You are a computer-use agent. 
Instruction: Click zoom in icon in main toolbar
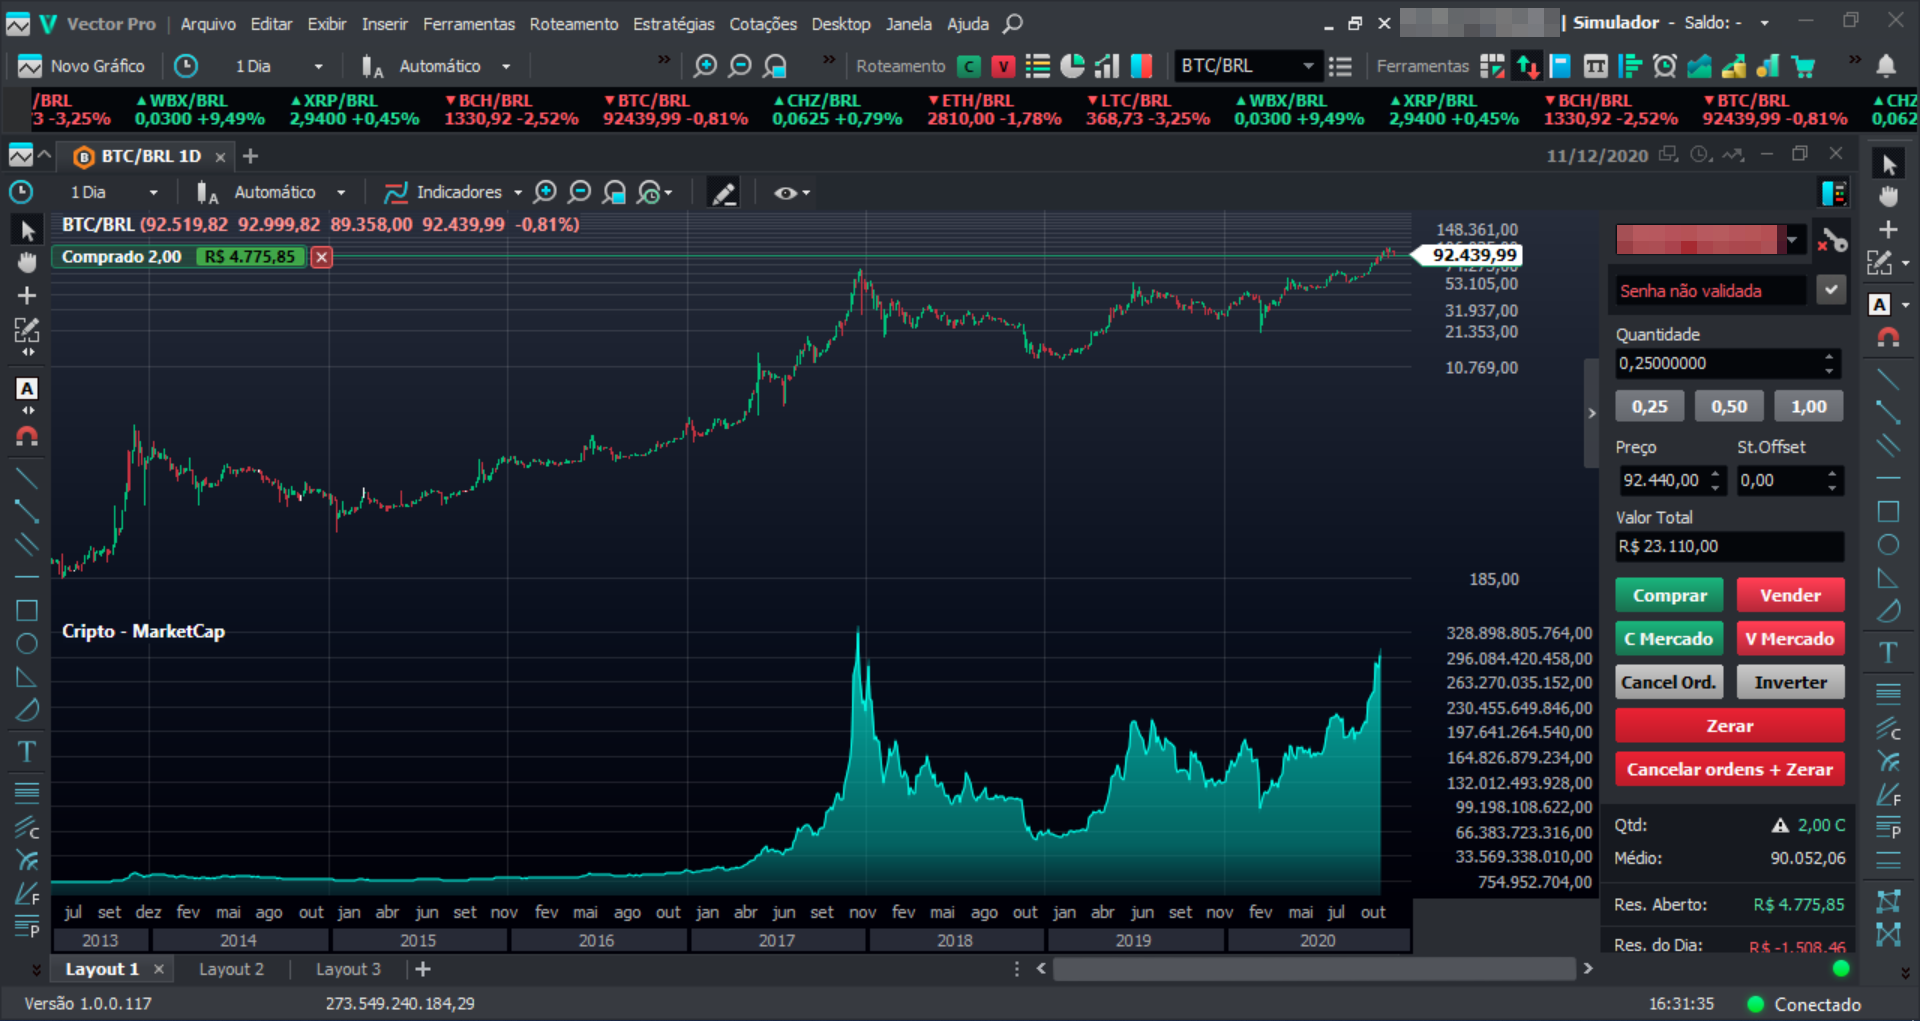[x=705, y=66]
